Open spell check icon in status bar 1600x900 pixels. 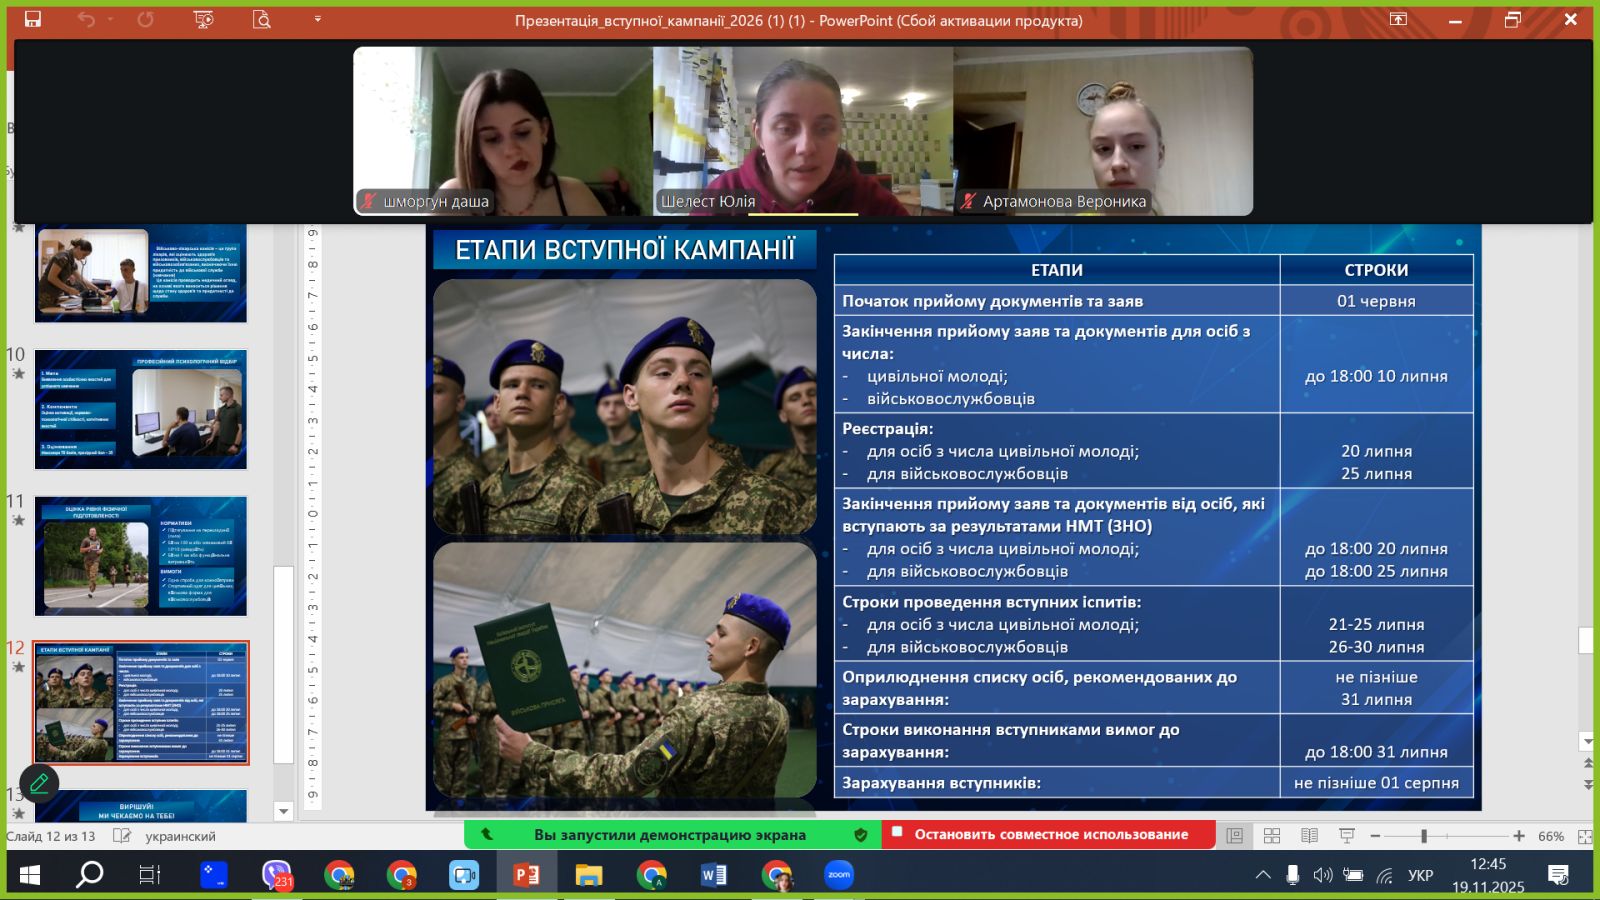coord(122,836)
